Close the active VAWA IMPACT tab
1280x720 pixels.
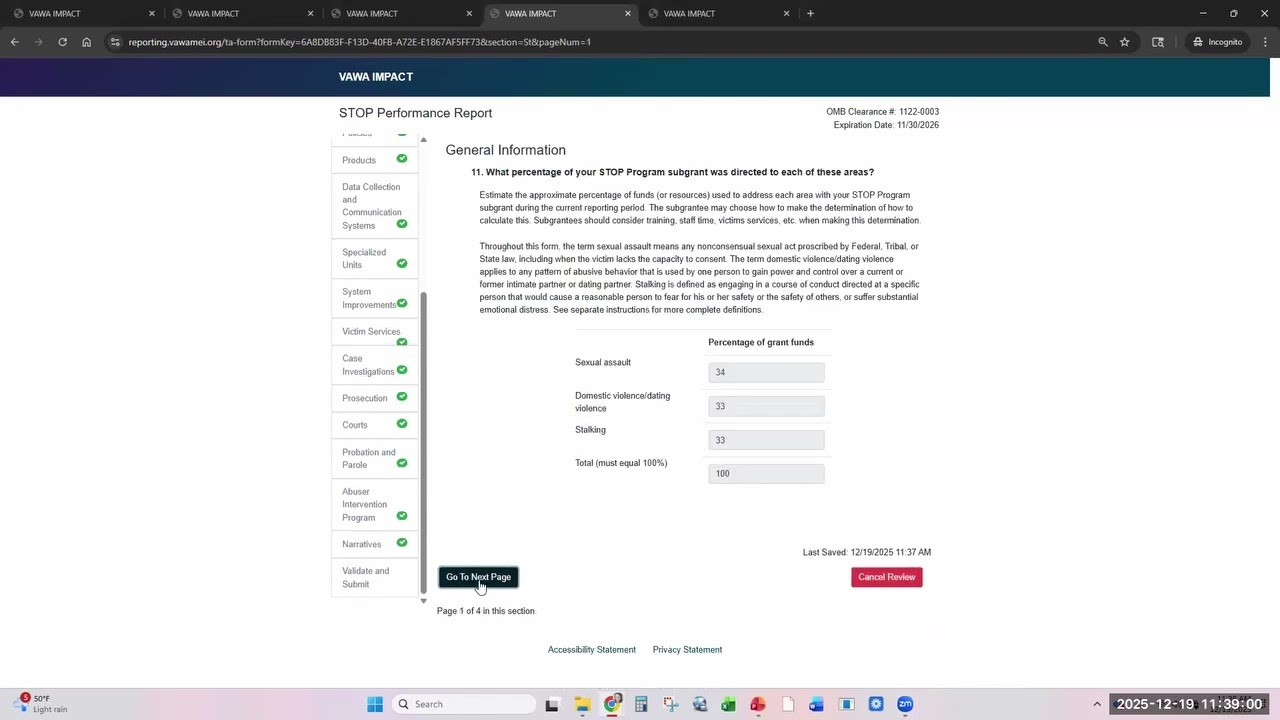coord(628,13)
